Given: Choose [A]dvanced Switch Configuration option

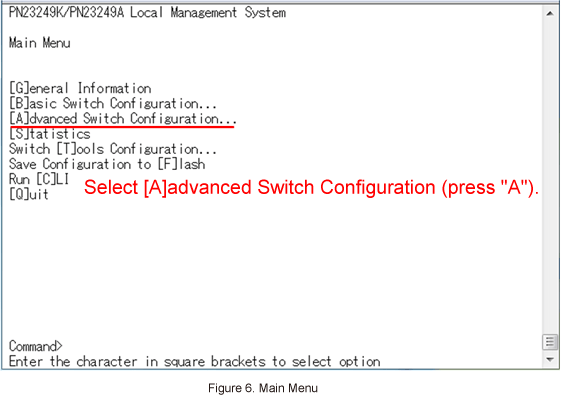Looking at the screenshot, I should click(x=123, y=118).
